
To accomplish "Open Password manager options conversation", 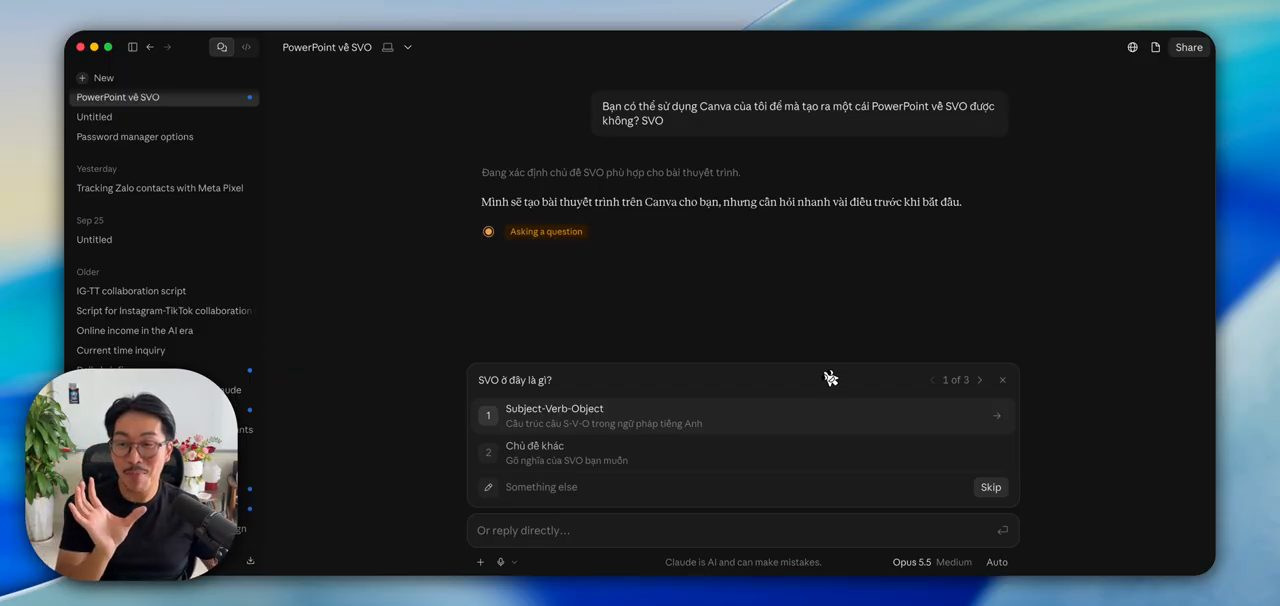I will tap(135, 137).
